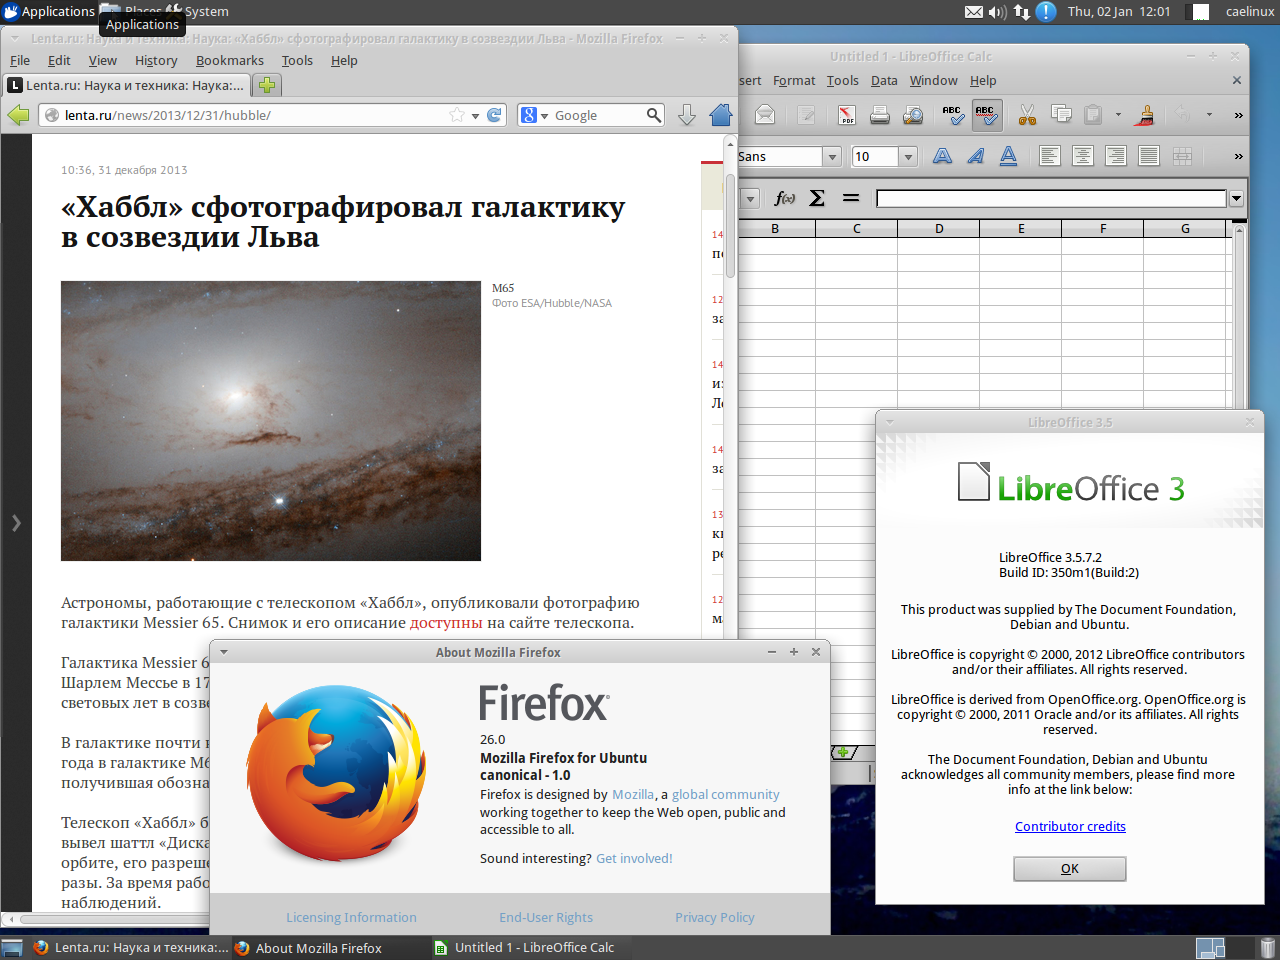This screenshot has height=960, width=1280.
Task: Toggle Bold formatting in Calc
Action: (x=942, y=156)
